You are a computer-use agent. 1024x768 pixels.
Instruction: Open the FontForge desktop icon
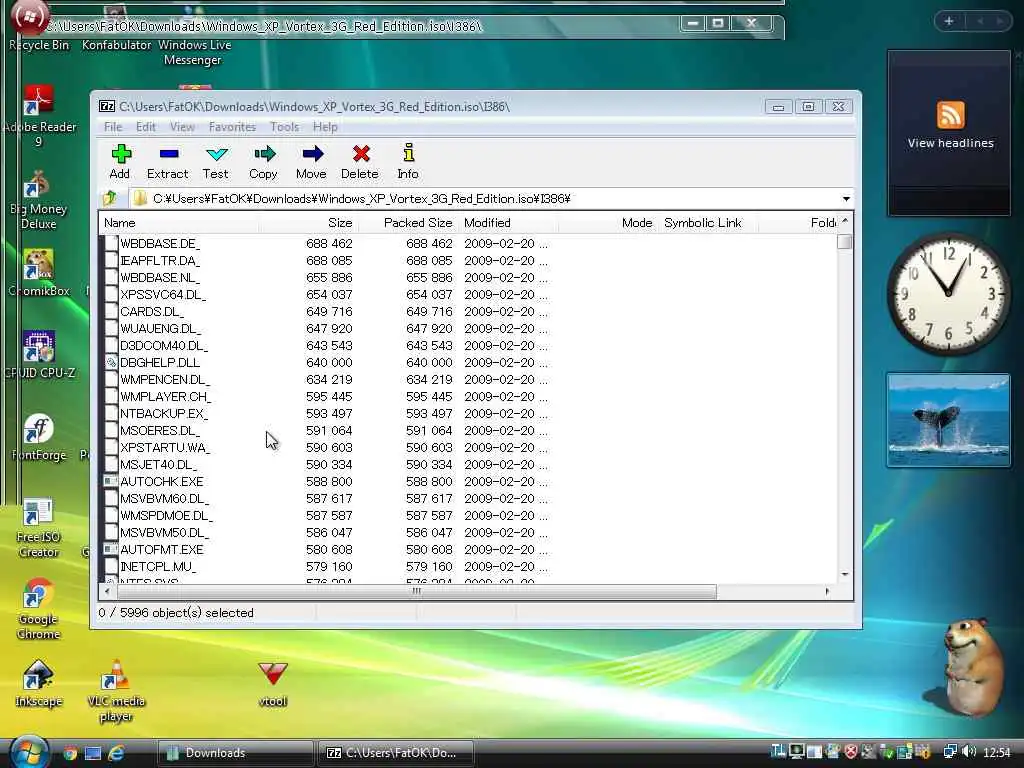[x=39, y=437]
